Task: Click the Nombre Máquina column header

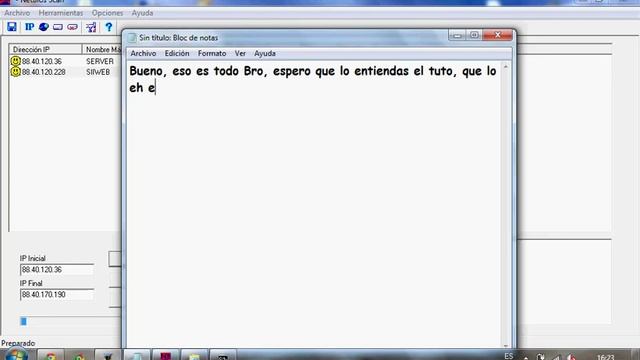Action: [102, 49]
